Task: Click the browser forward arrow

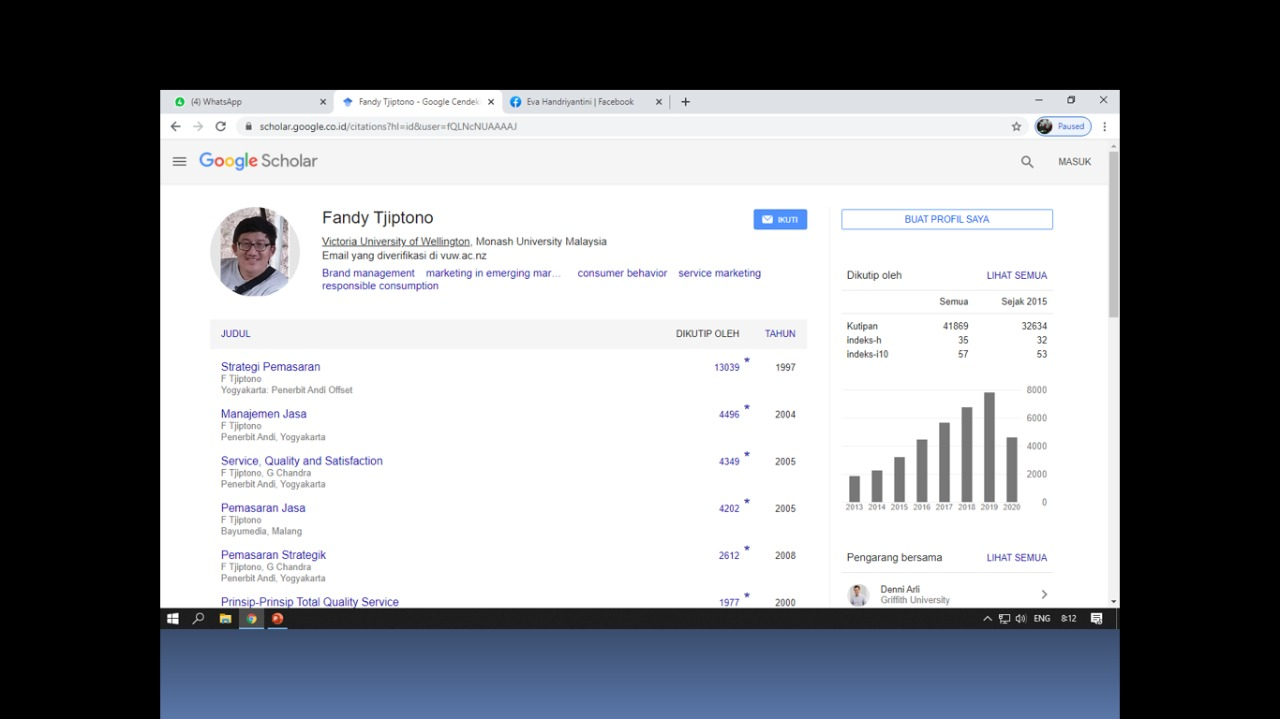Action: tap(198, 127)
